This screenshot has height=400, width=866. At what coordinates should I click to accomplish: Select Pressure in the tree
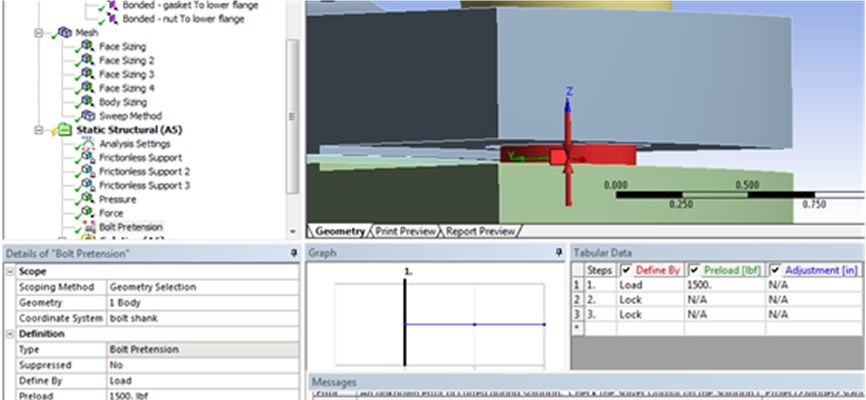coord(117,199)
